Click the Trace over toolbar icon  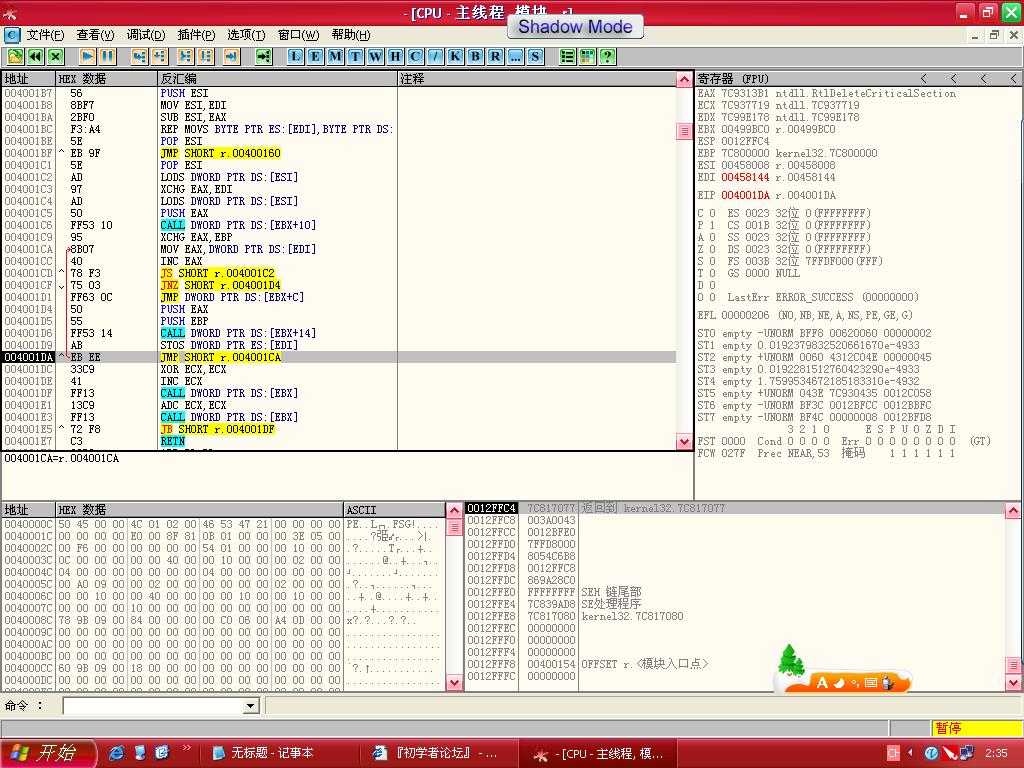point(206,56)
